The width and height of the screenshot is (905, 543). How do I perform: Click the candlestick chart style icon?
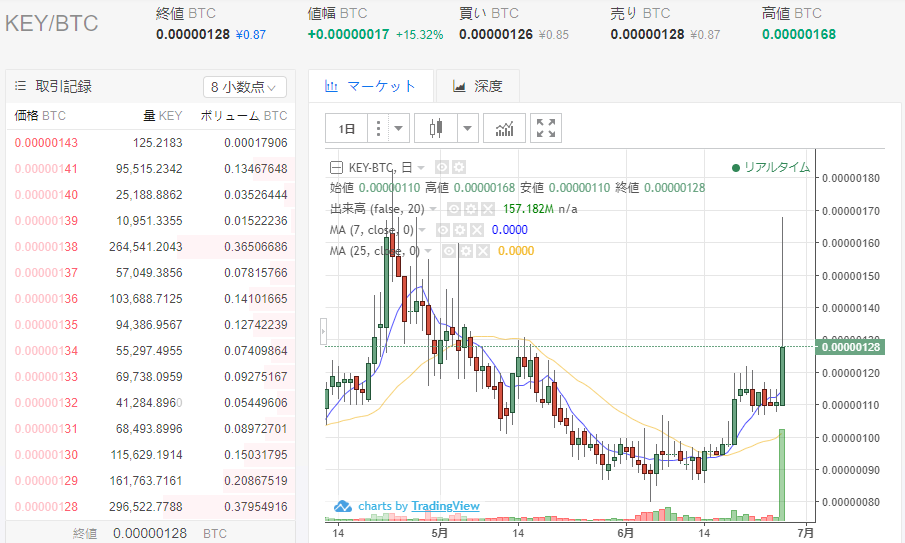(435, 128)
